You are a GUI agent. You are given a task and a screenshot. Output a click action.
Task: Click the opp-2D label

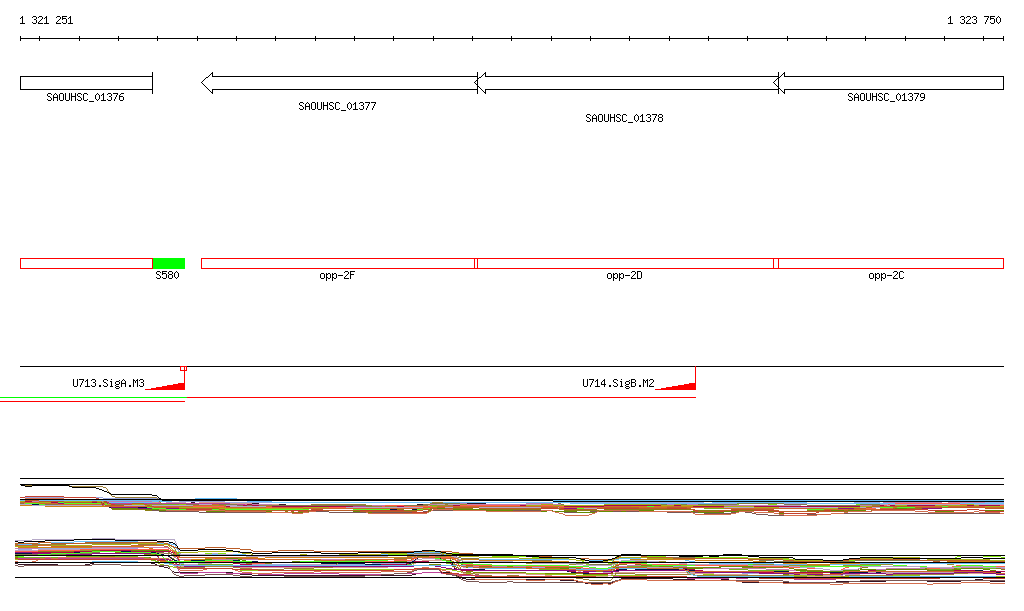[624, 275]
